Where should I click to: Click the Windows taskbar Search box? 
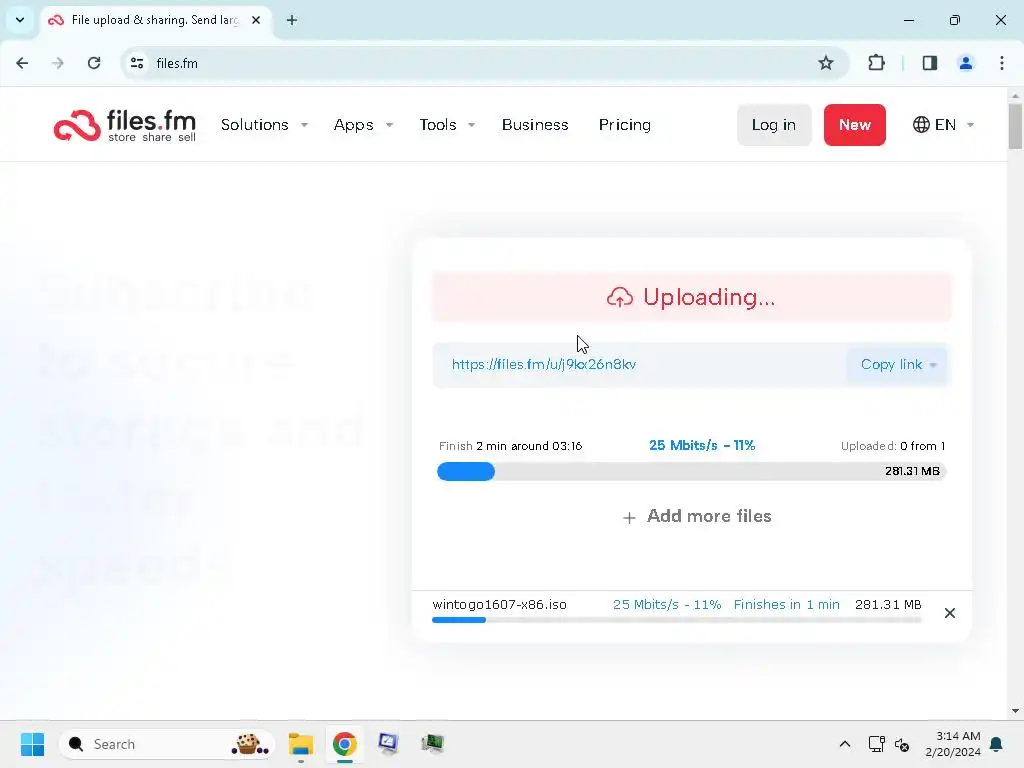(167, 744)
